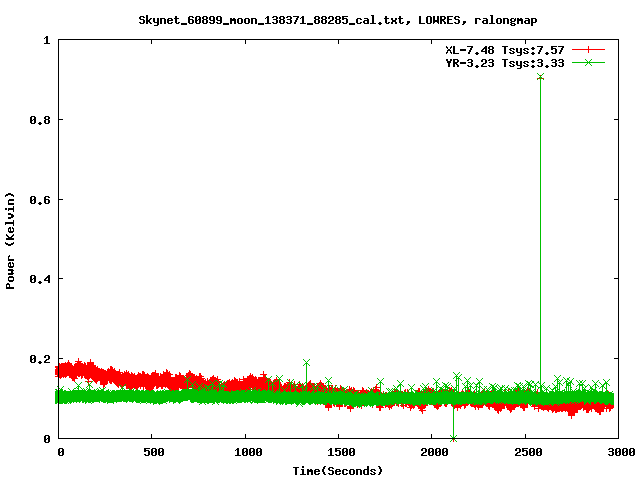
Task: Click the red XL legend line sample
Action: [588, 50]
